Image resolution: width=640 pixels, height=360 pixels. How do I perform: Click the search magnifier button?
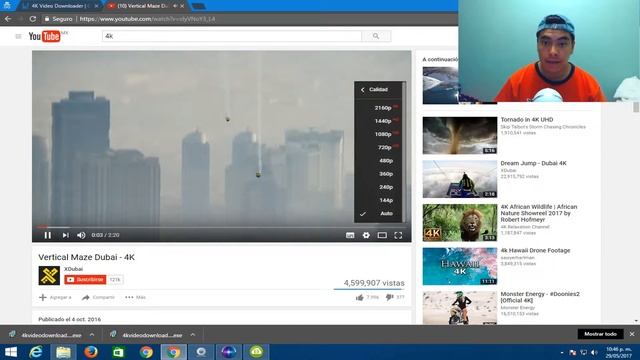pos(376,36)
